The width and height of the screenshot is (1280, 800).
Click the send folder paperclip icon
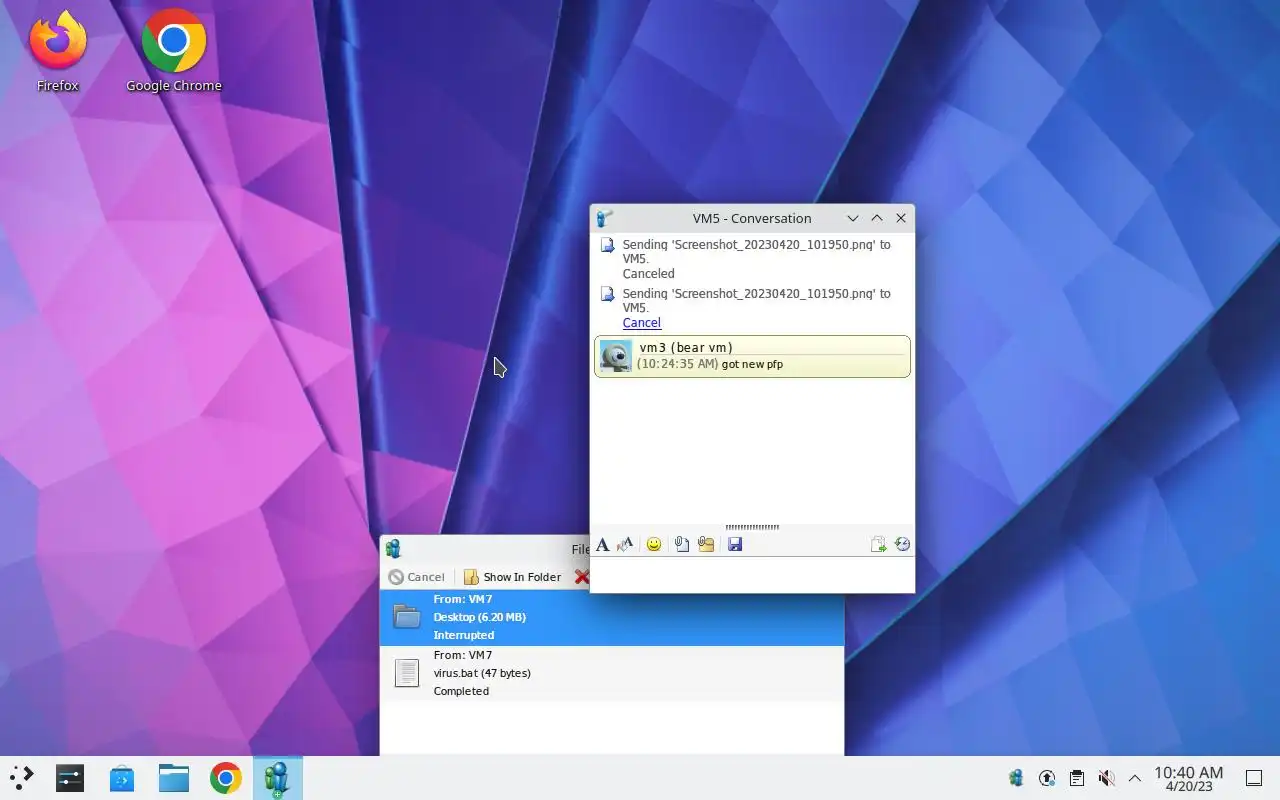click(706, 545)
